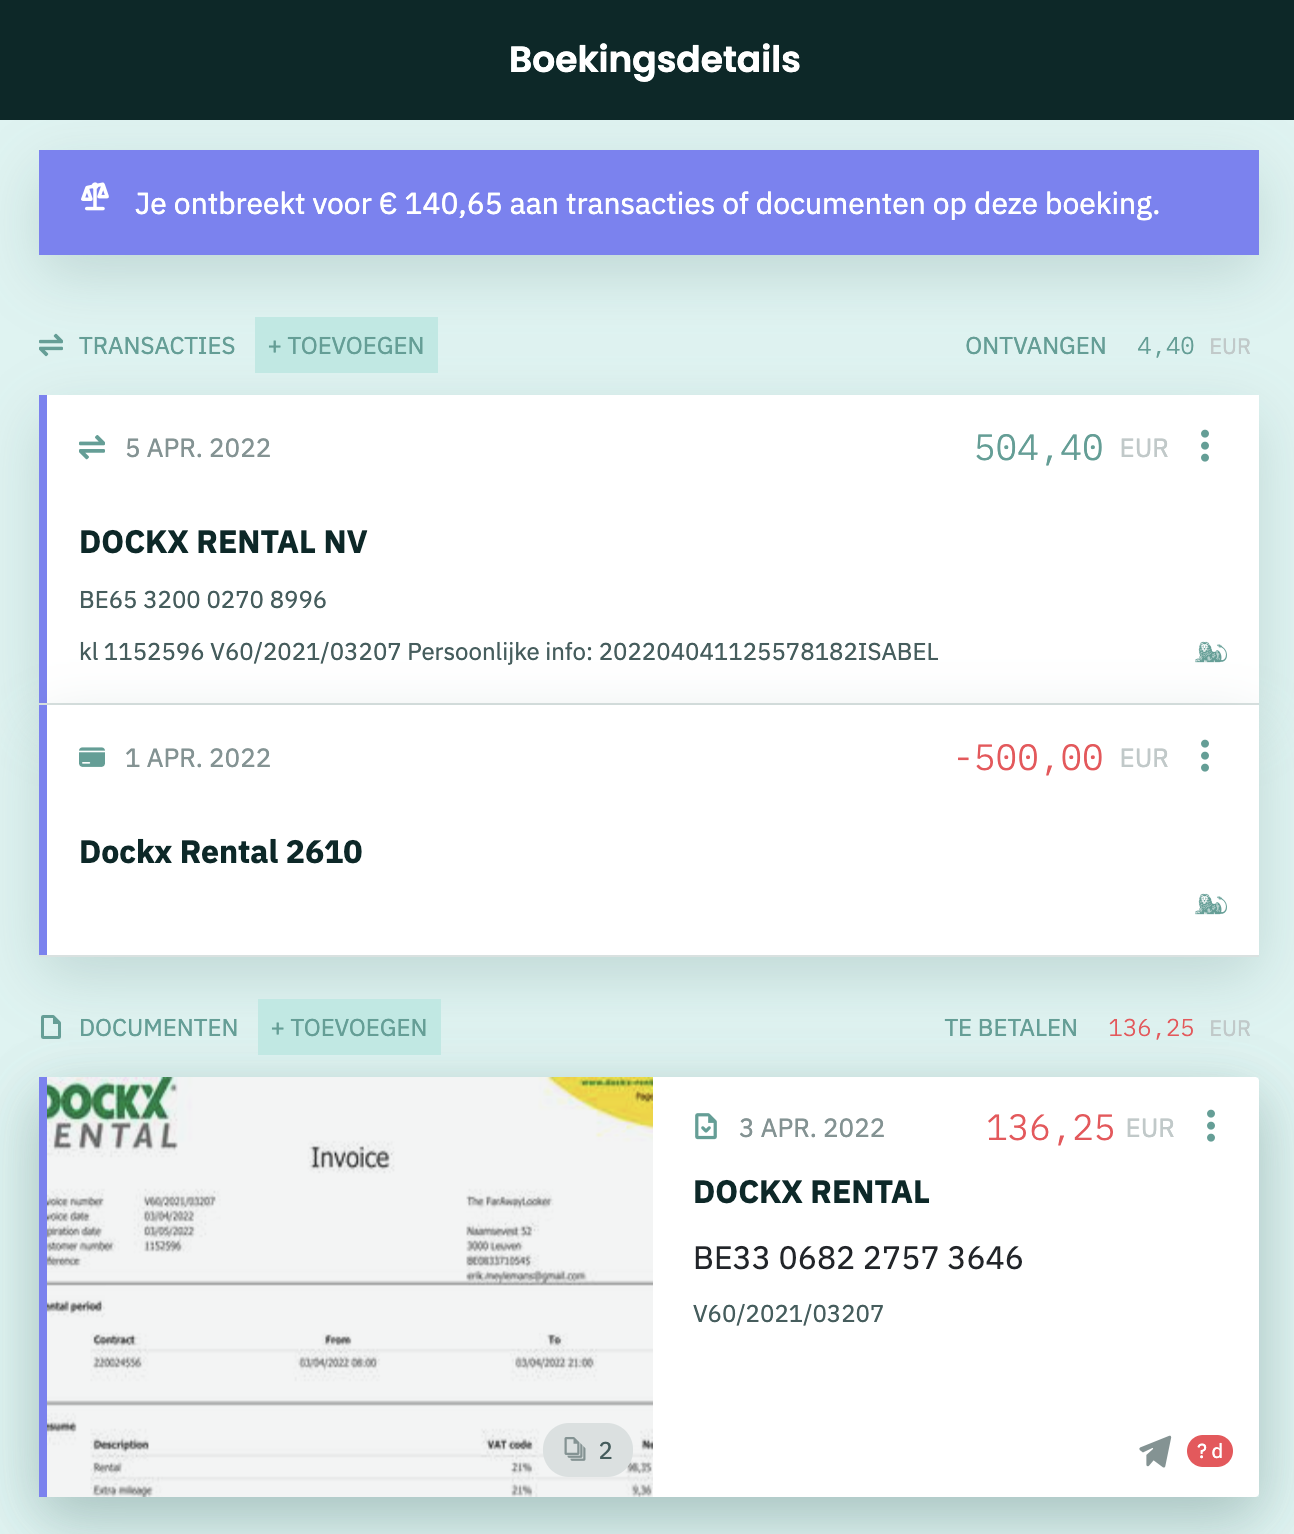The height and width of the screenshot is (1534, 1294).
Task: Click the Boekingsdetails header title
Action: point(655,59)
